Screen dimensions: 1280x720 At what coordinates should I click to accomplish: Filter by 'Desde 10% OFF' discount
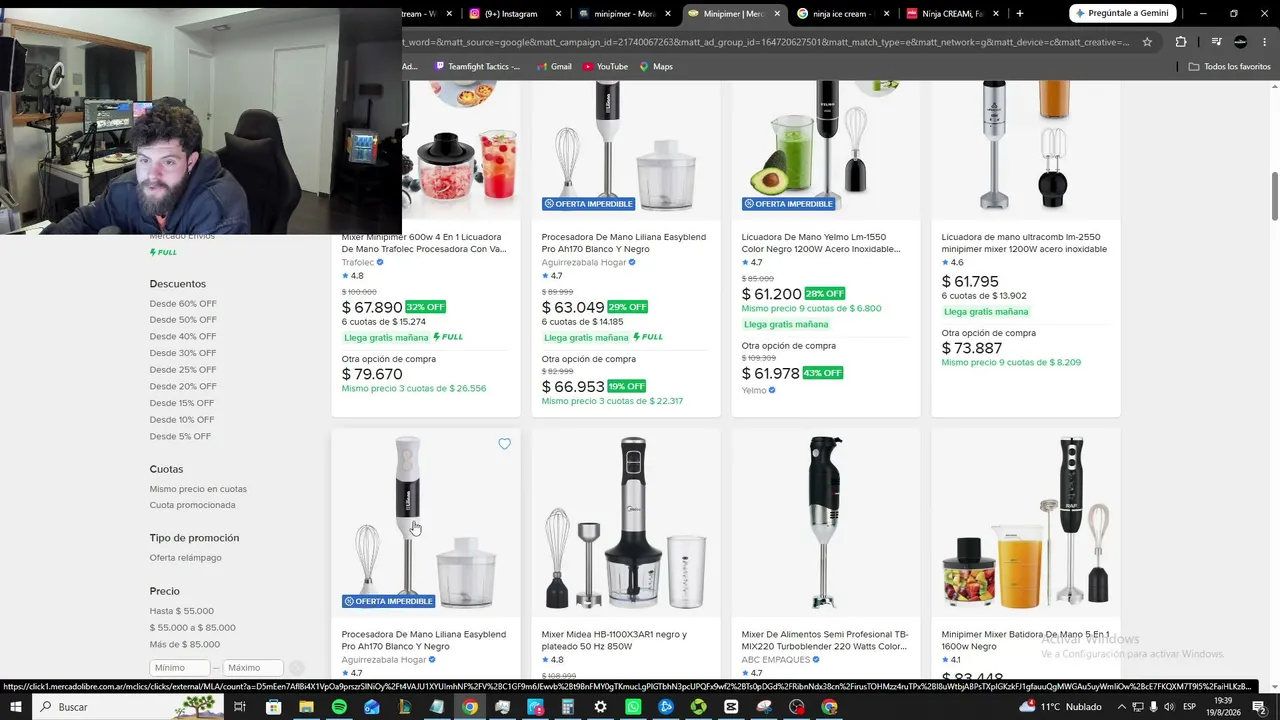click(x=182, y=420)
